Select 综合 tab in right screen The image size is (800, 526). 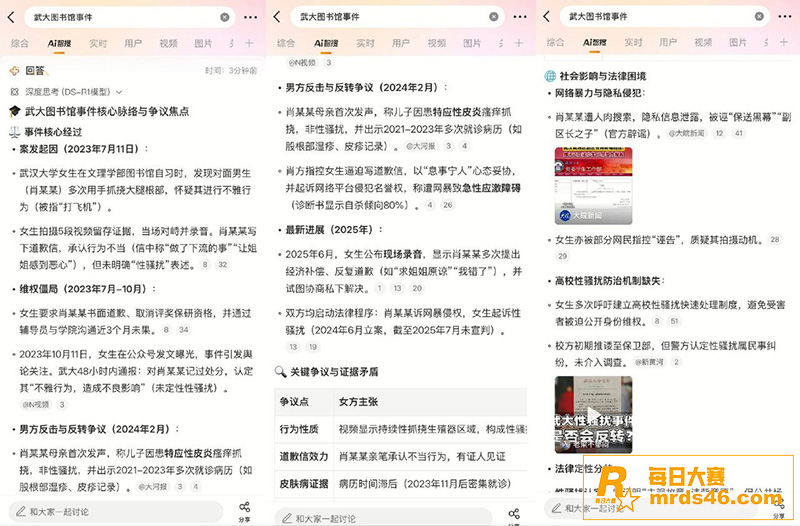tap(555, 42)
